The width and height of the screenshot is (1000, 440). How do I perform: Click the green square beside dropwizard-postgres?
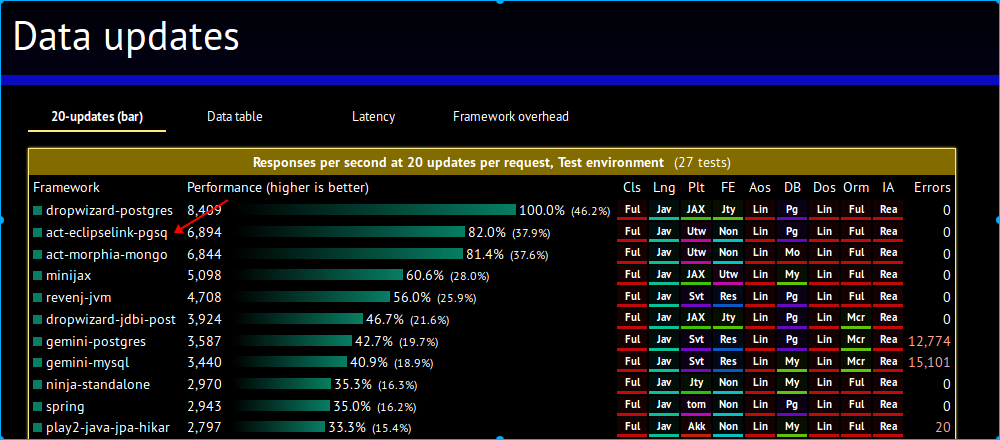[x=38, y=210]
